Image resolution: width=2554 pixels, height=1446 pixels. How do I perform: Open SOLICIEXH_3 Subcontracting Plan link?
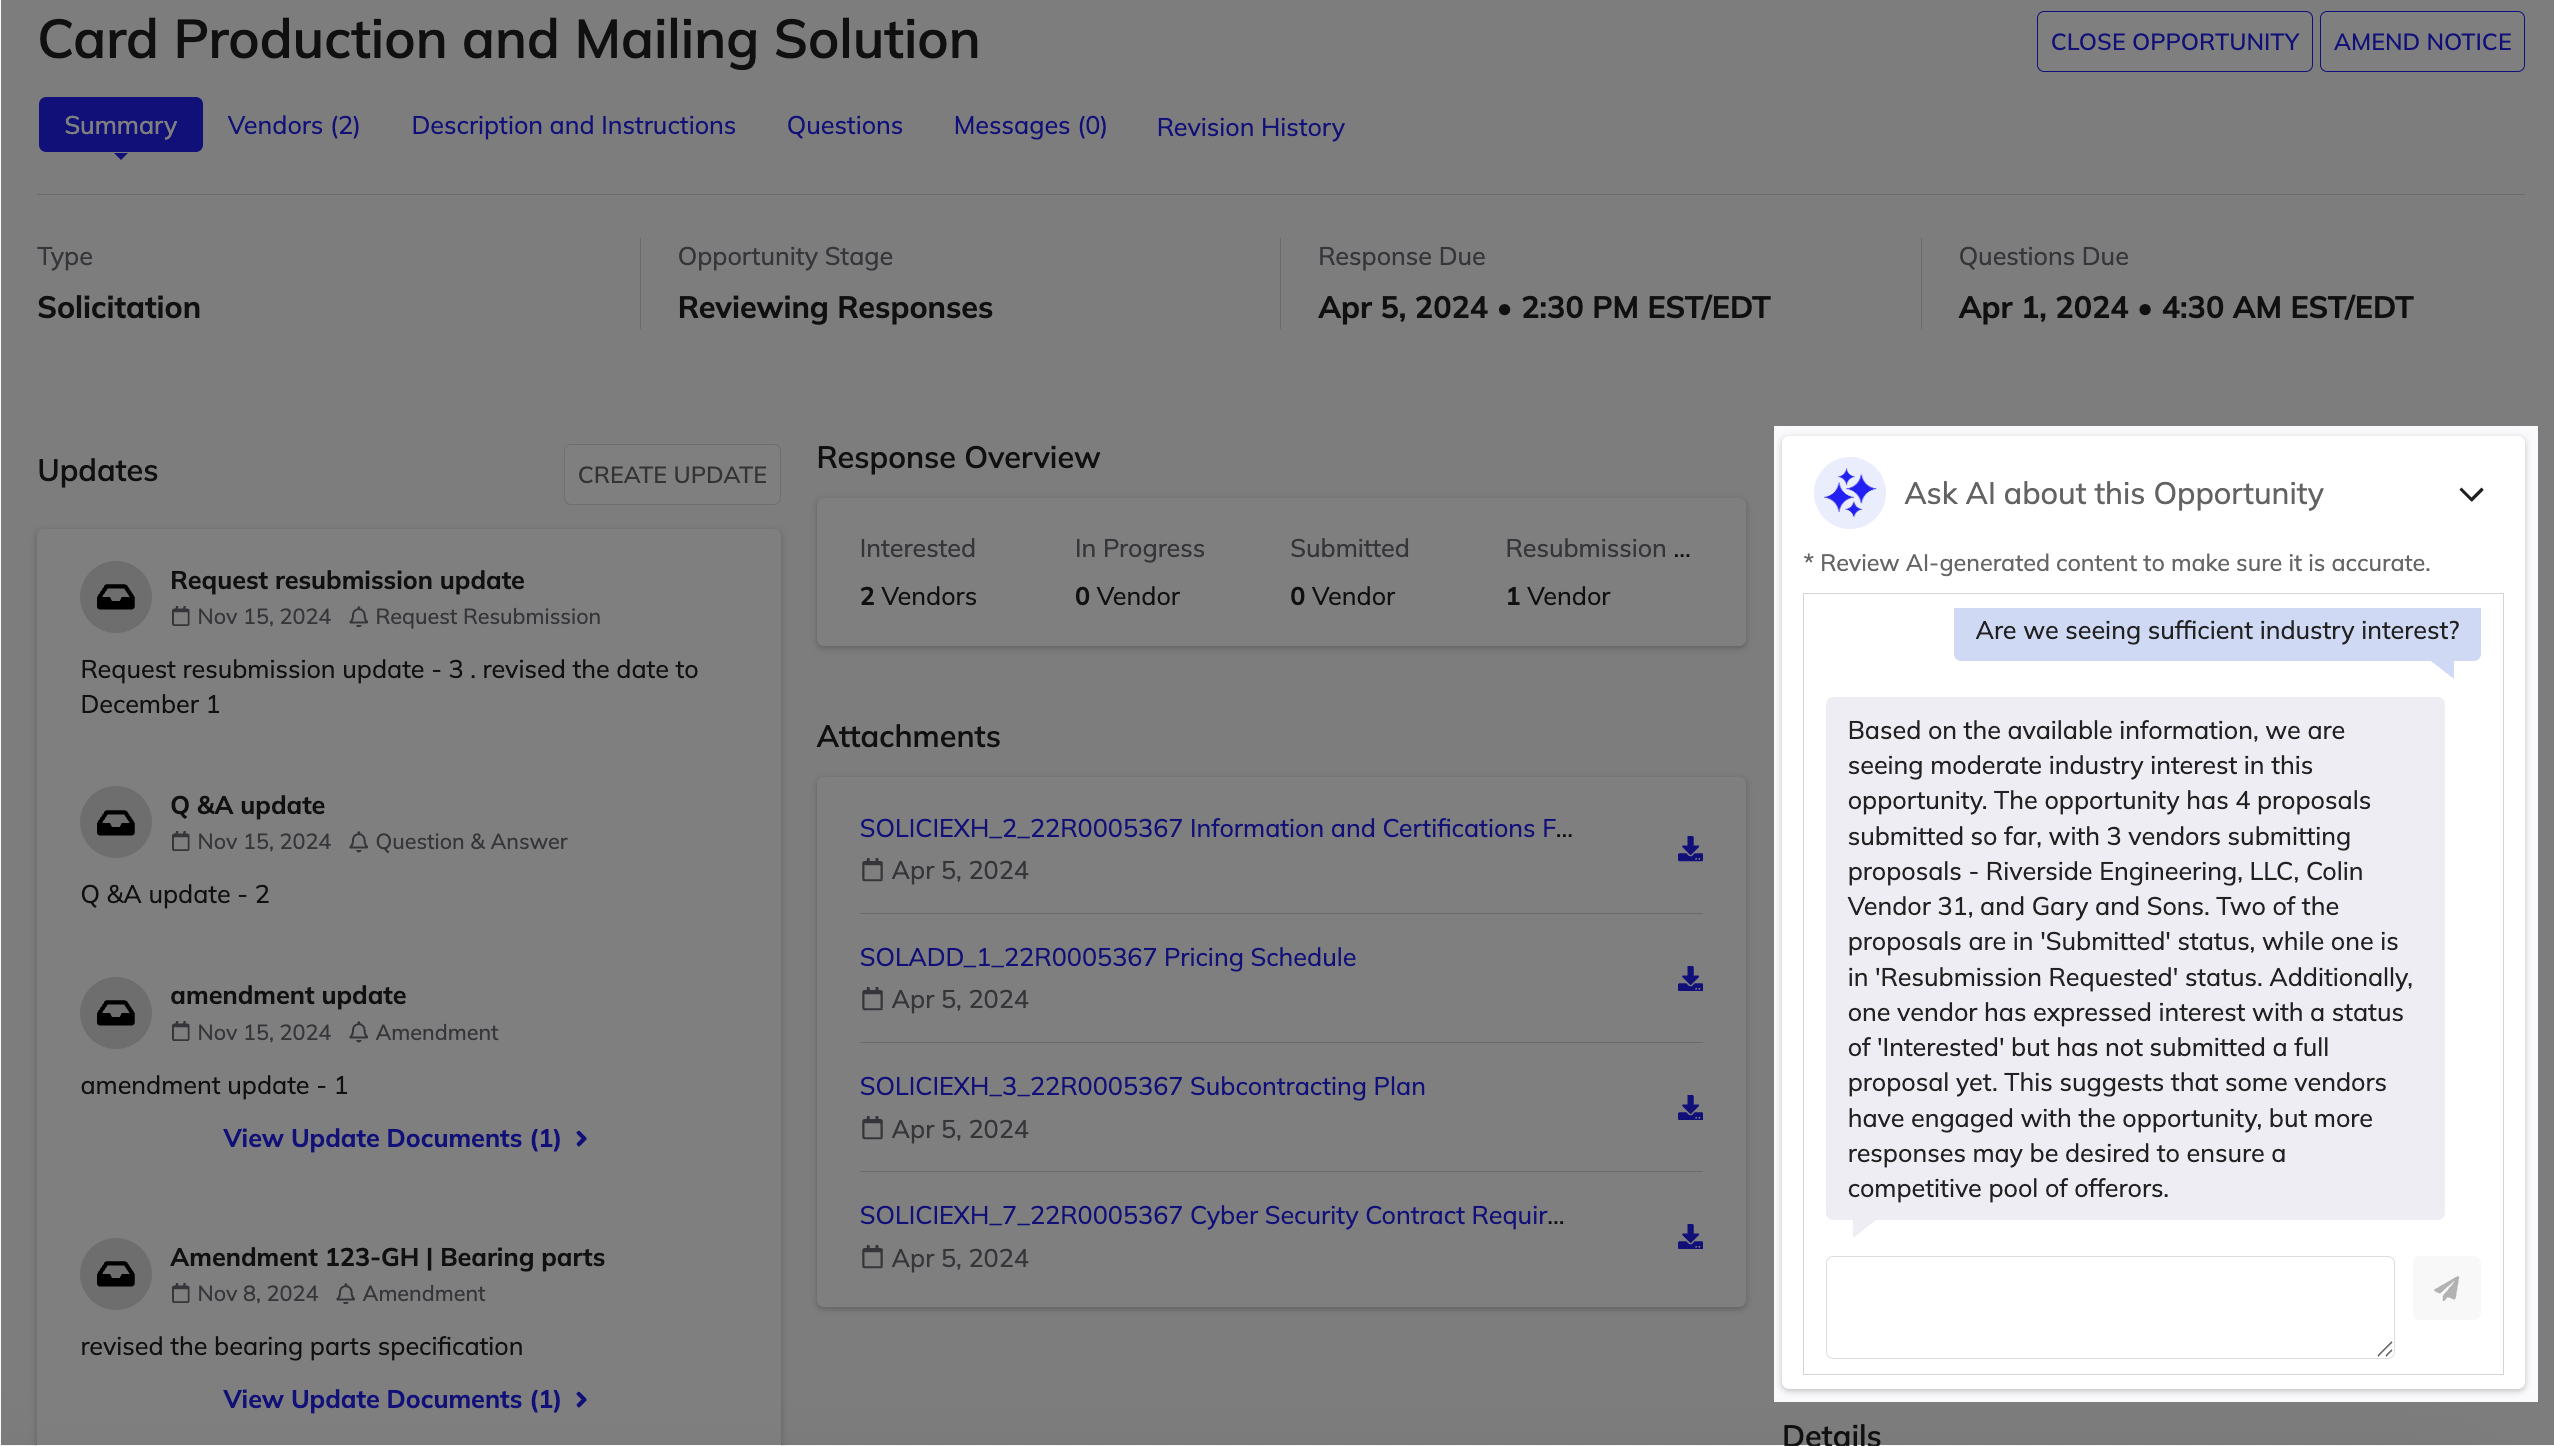pos(1142,1086)
